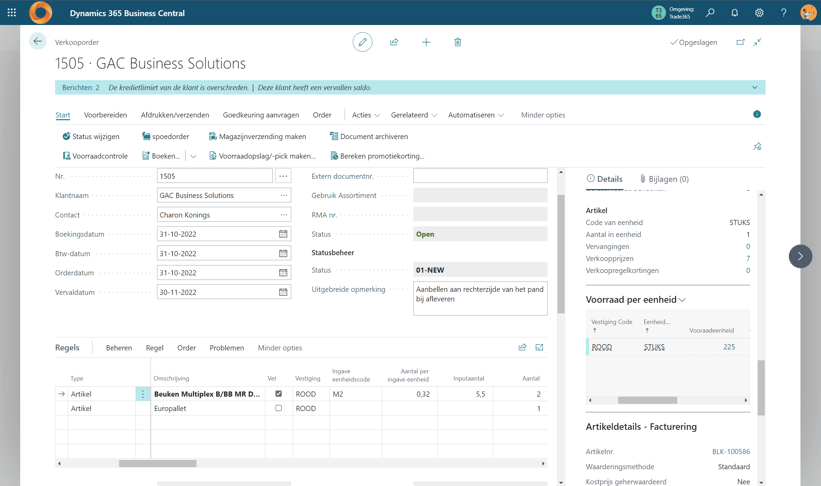Open the Automatiseren dropdown
The image size is (821, 486).
(x=476, y=115)
